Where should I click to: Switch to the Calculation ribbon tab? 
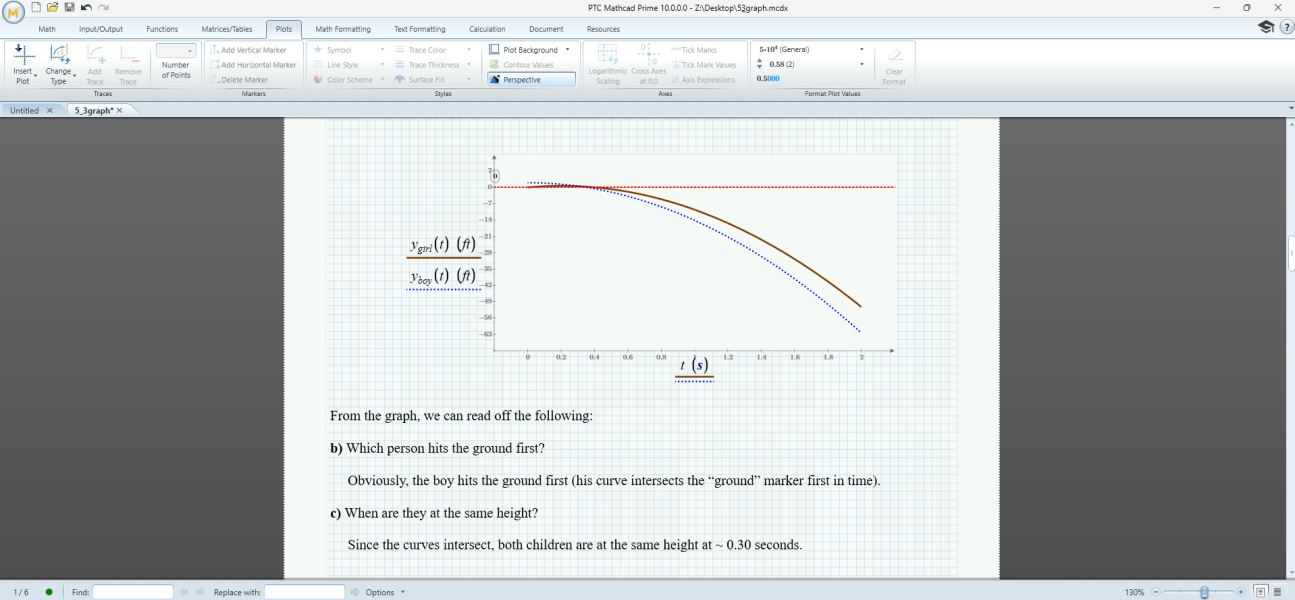click(x=487, y=29)
